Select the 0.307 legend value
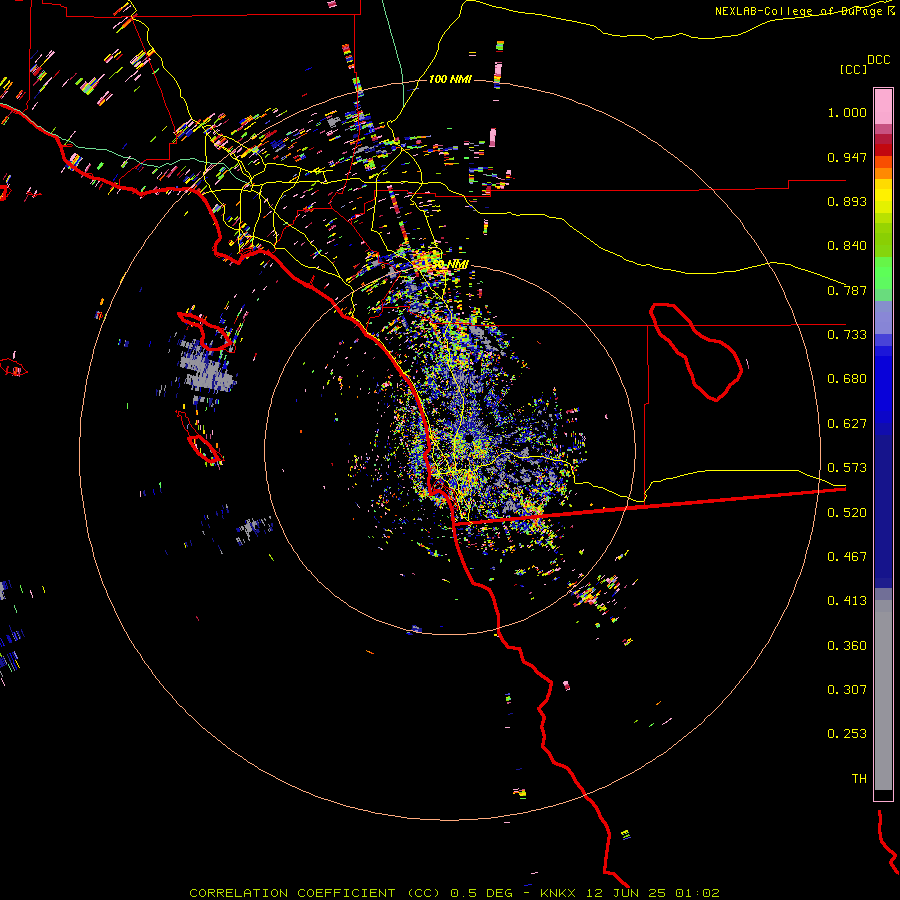This screenshot has width=900, height=900. point(847,690)
